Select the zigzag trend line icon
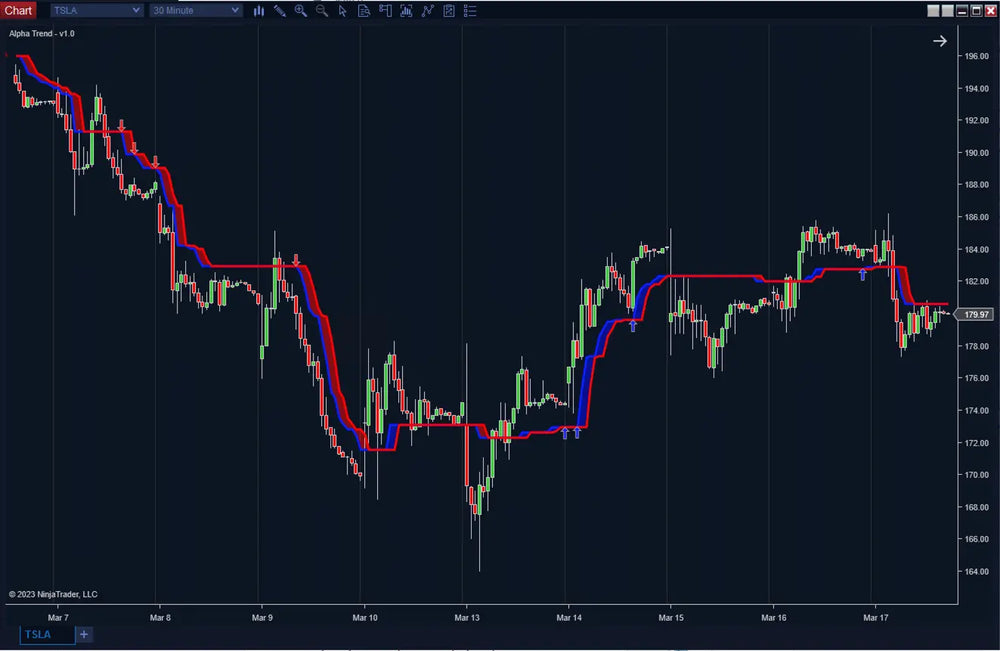 coord(427,11)
